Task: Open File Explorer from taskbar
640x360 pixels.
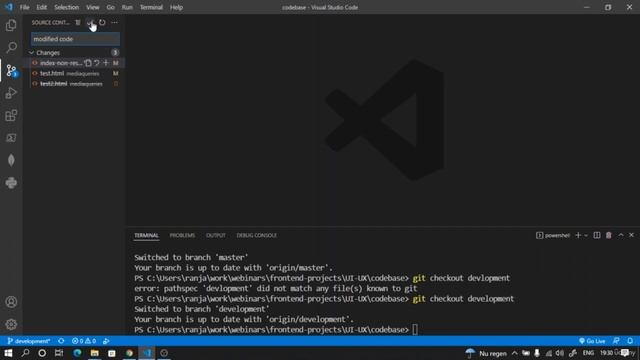Action: (x=95, y=353)
